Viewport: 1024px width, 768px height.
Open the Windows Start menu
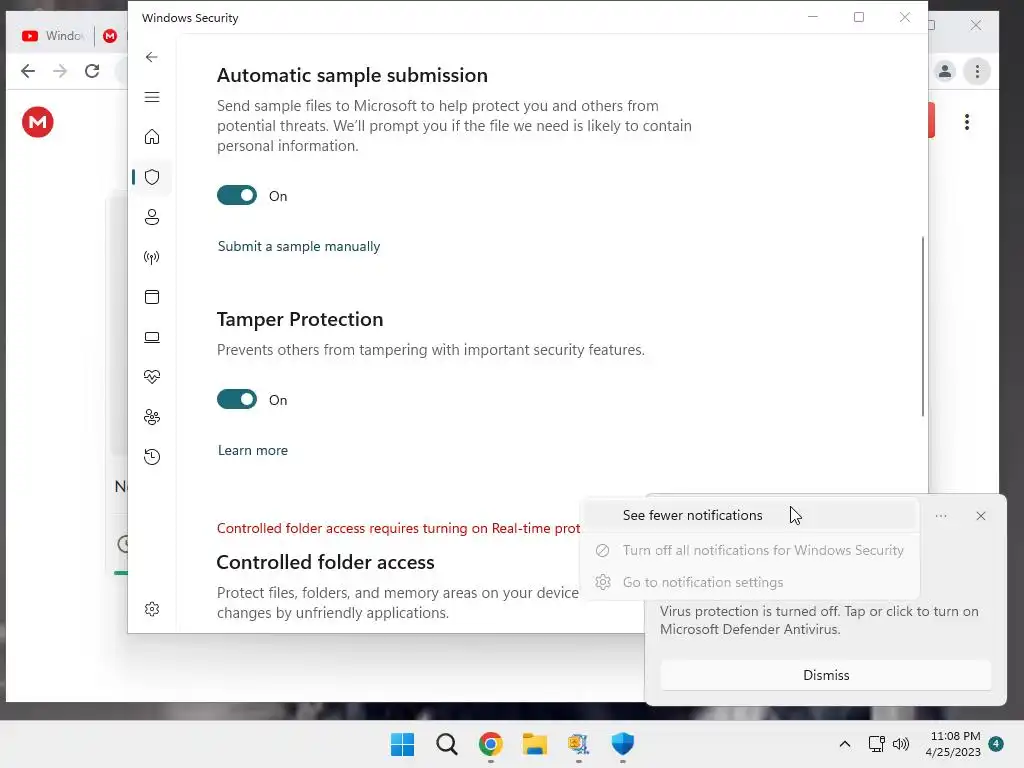402,744
